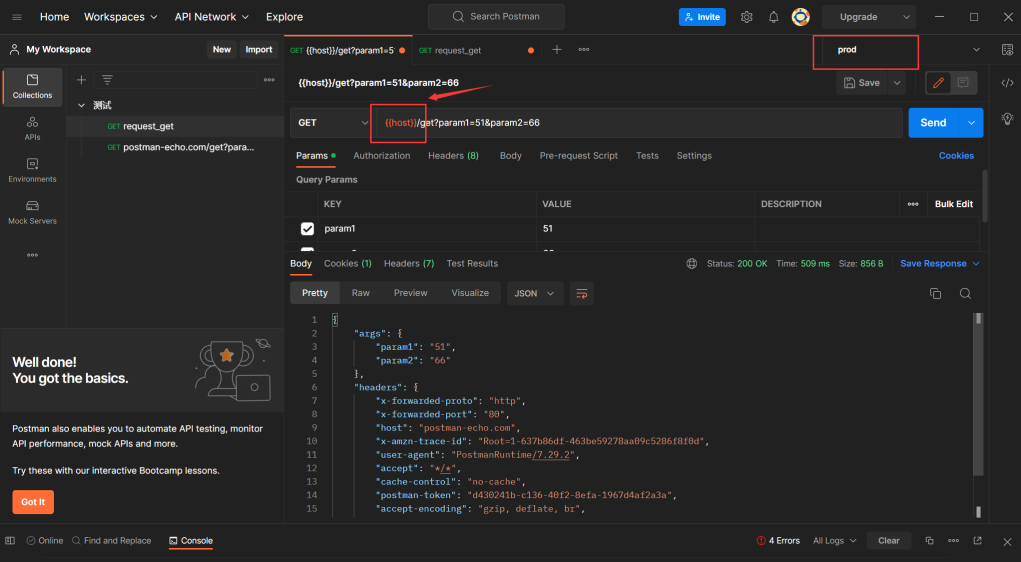Switch to the request Headers (8) tab
This screenshot has height=562, width=1021.
pyautogui.click(x=453, y=156)
